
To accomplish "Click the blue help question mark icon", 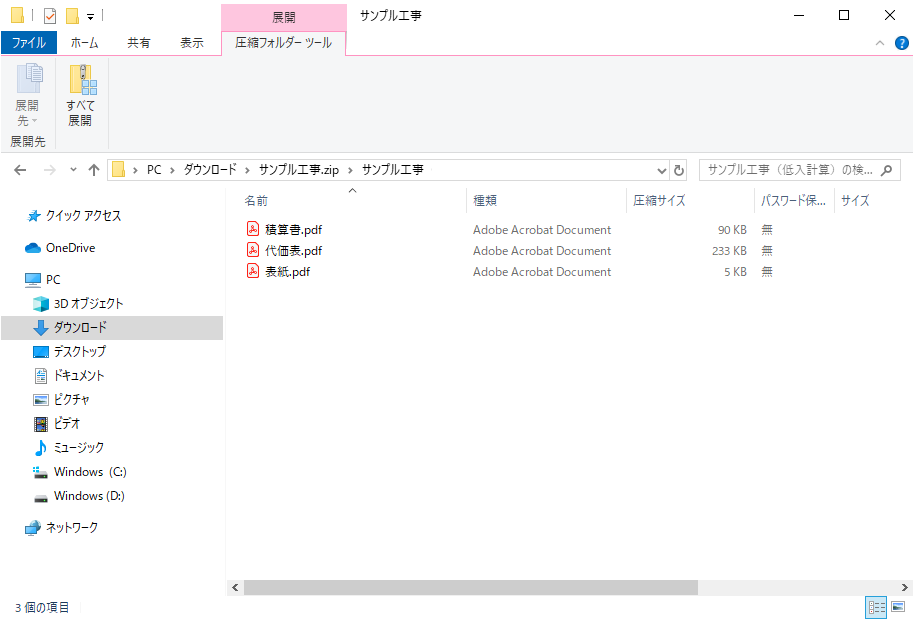I will point(901,43).
